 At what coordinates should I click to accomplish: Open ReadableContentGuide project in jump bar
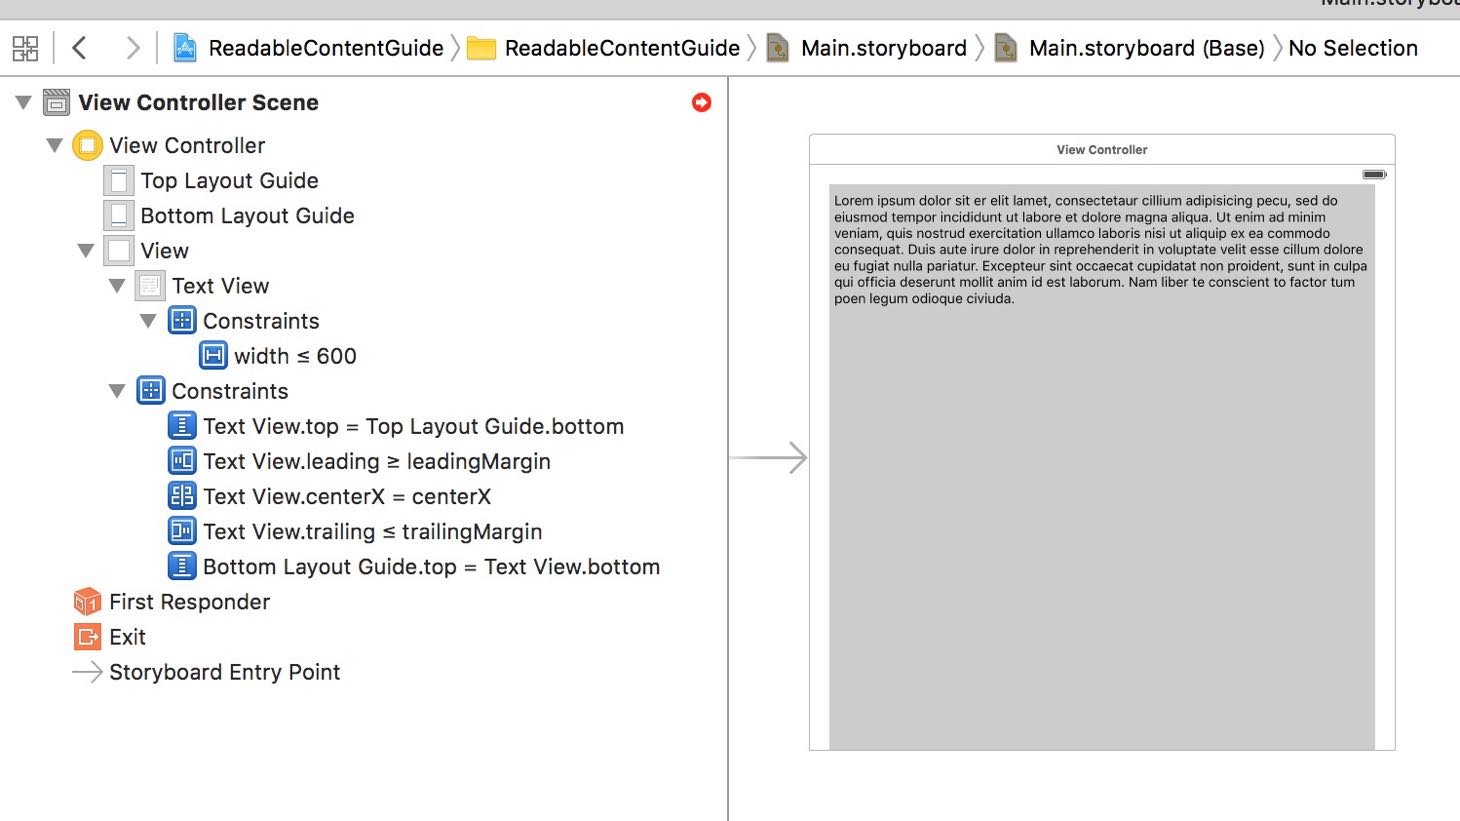click(x=309, y=48)
